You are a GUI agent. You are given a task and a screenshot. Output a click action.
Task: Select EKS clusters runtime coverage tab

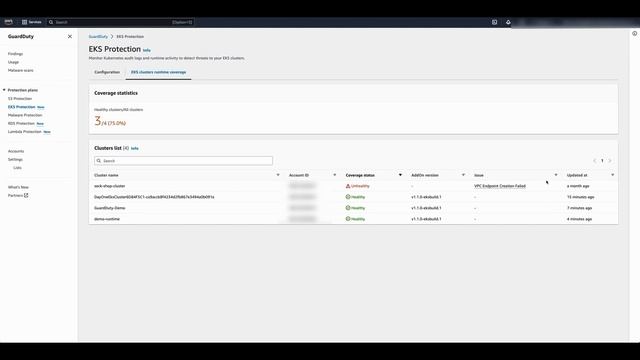click(158, 72)
